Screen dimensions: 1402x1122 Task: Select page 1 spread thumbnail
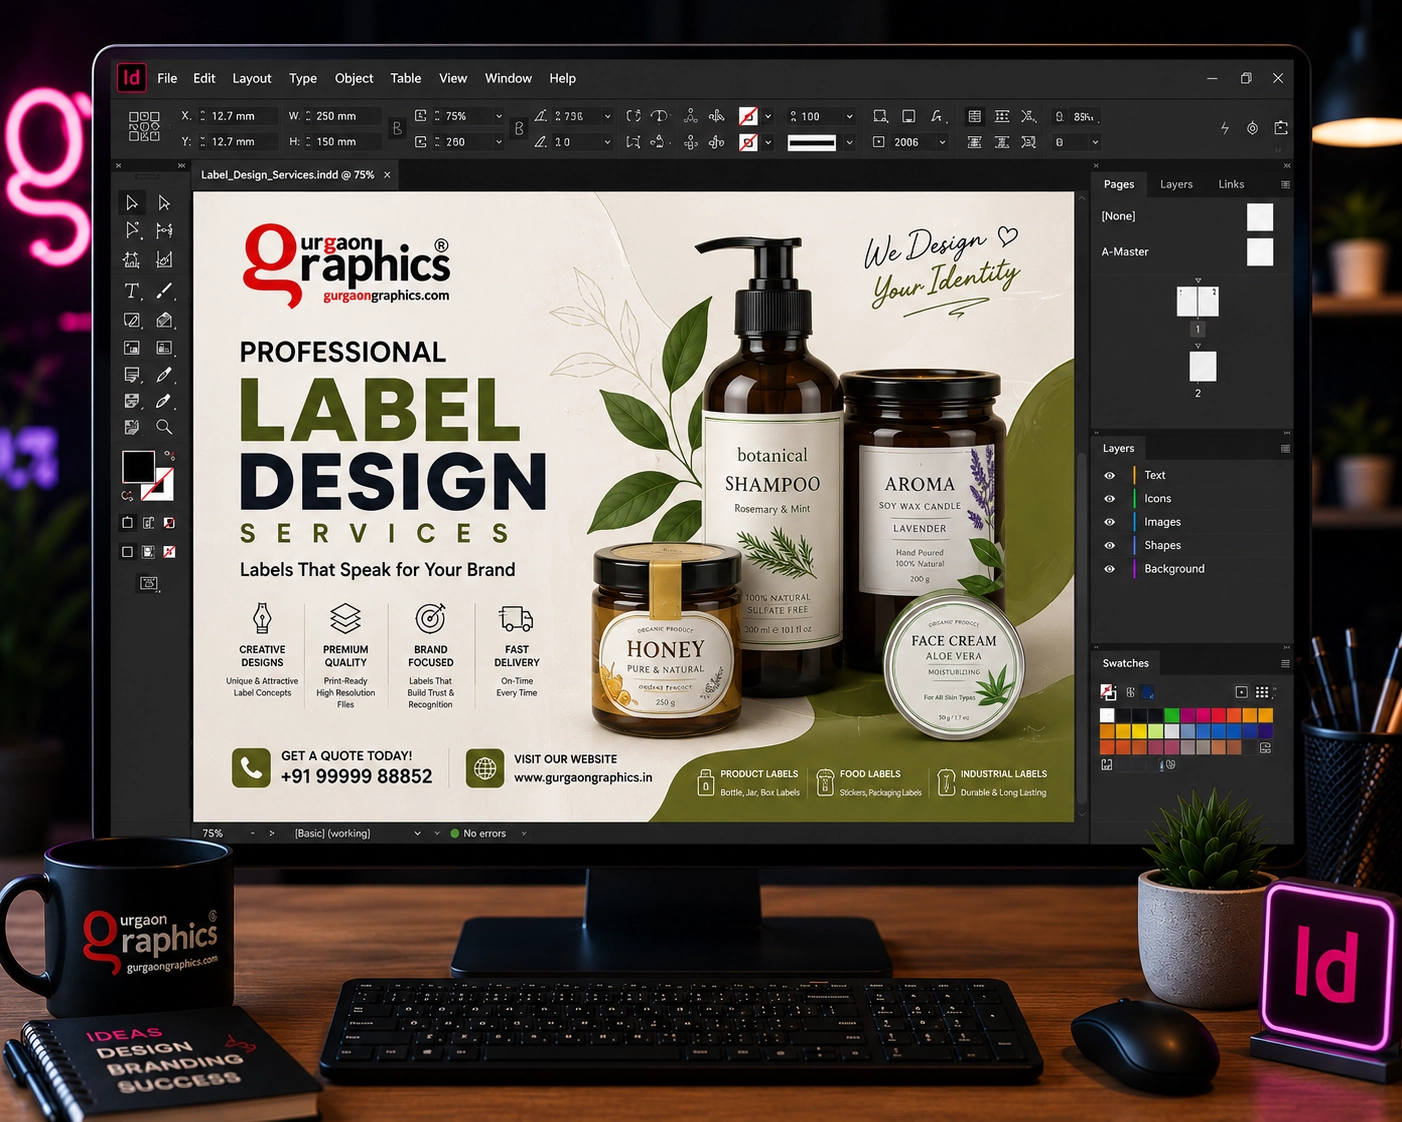tap(1198, 301)
